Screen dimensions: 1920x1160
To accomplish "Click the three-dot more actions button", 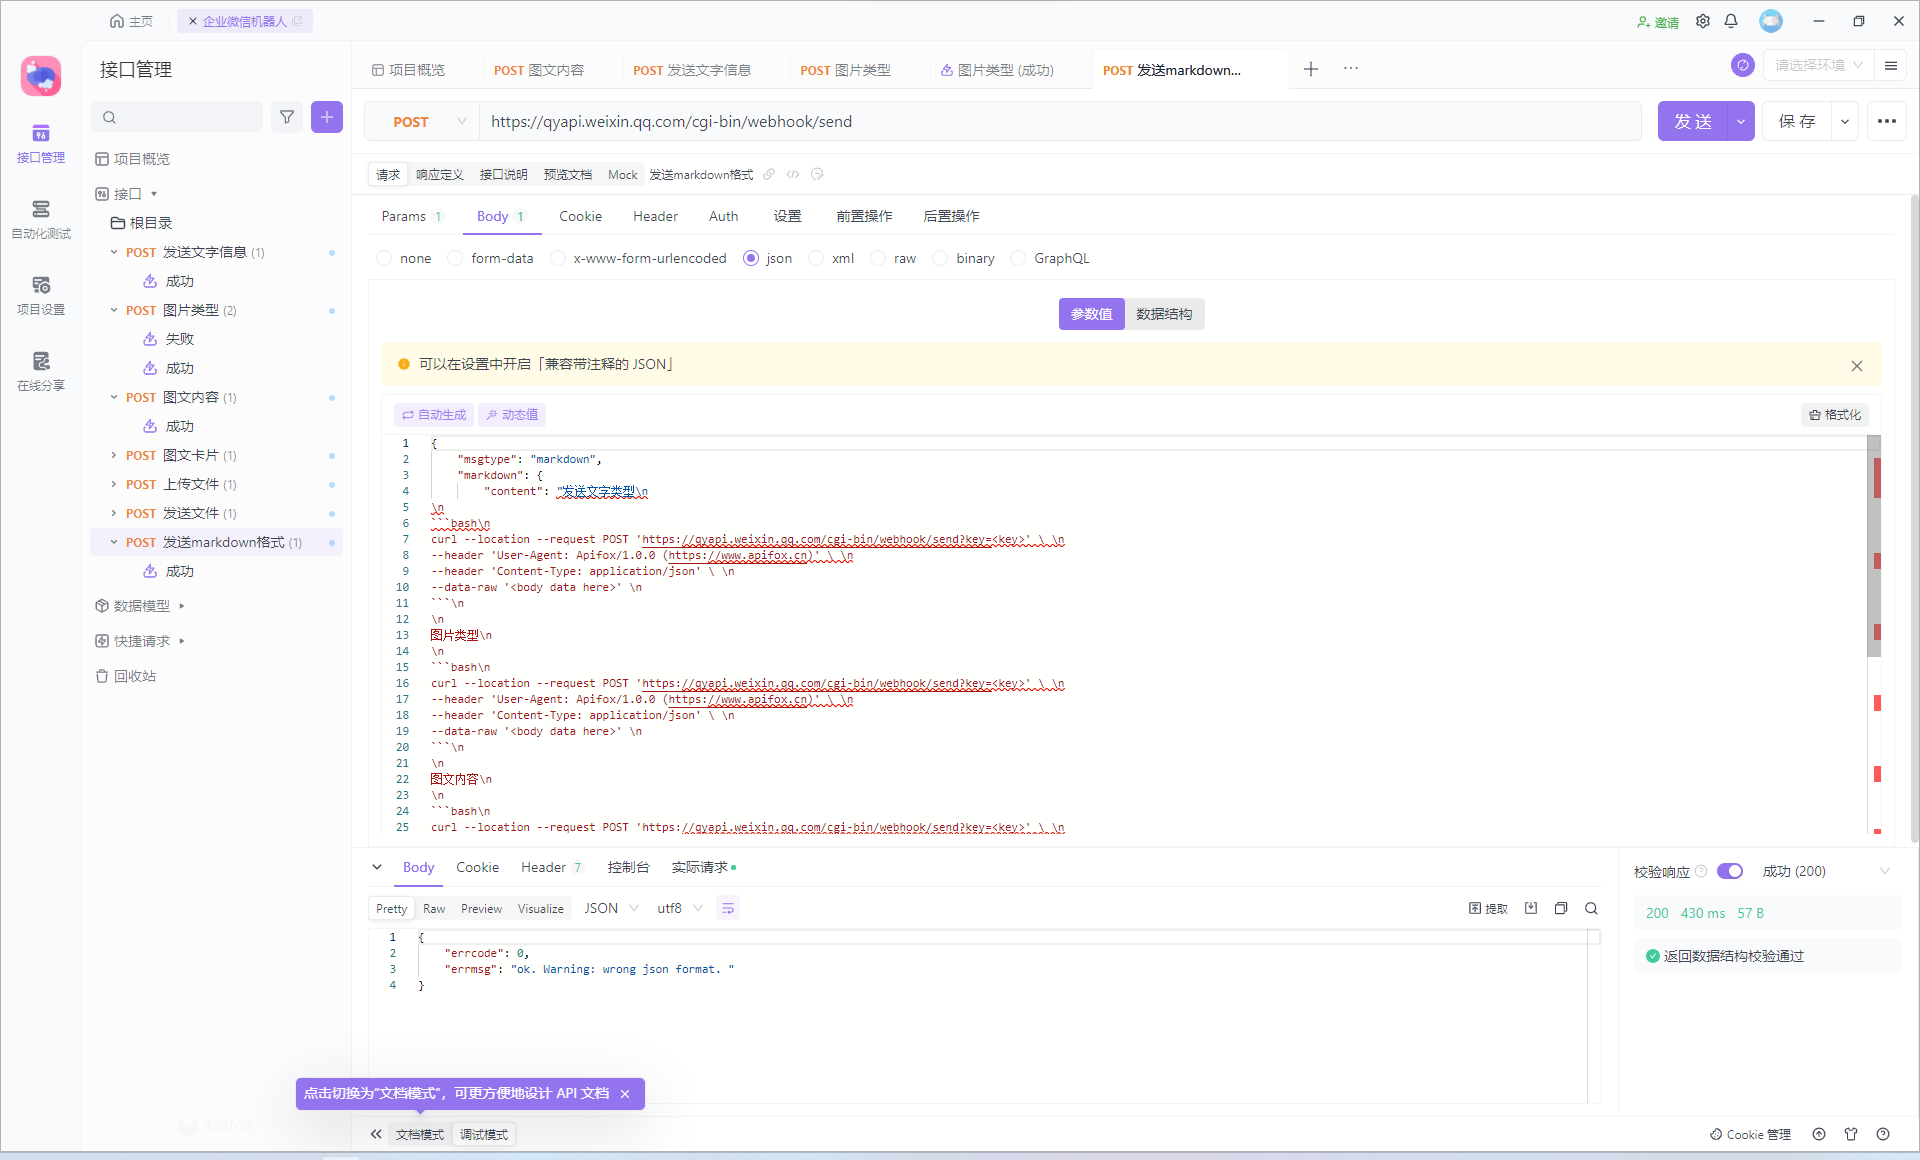I will (1887, 121).
